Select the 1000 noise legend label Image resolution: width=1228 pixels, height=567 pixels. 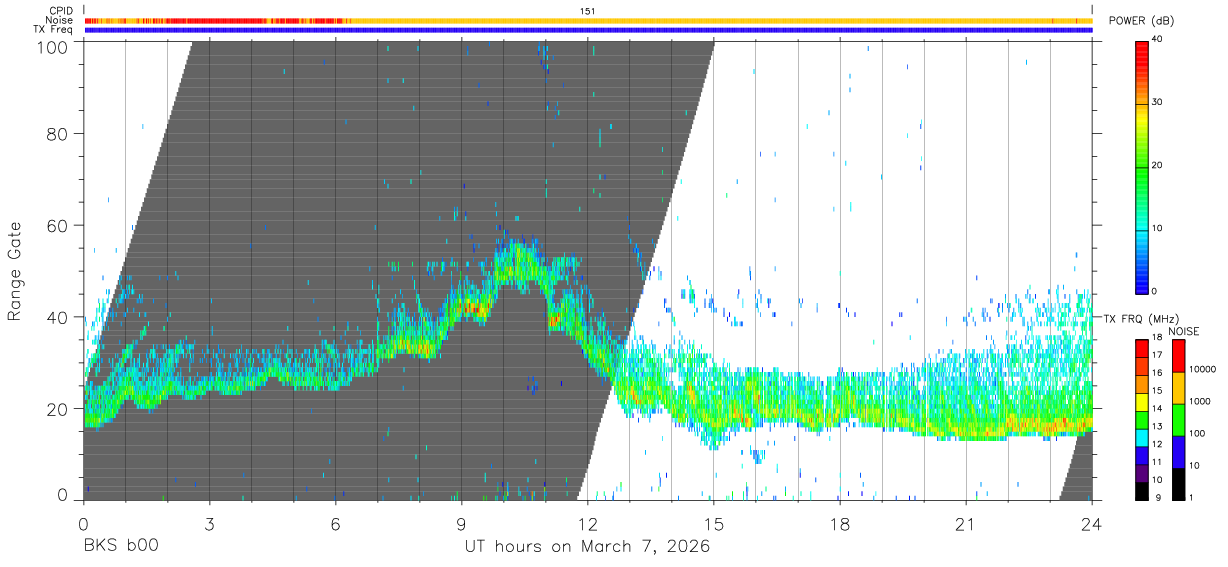[1199, 401]
